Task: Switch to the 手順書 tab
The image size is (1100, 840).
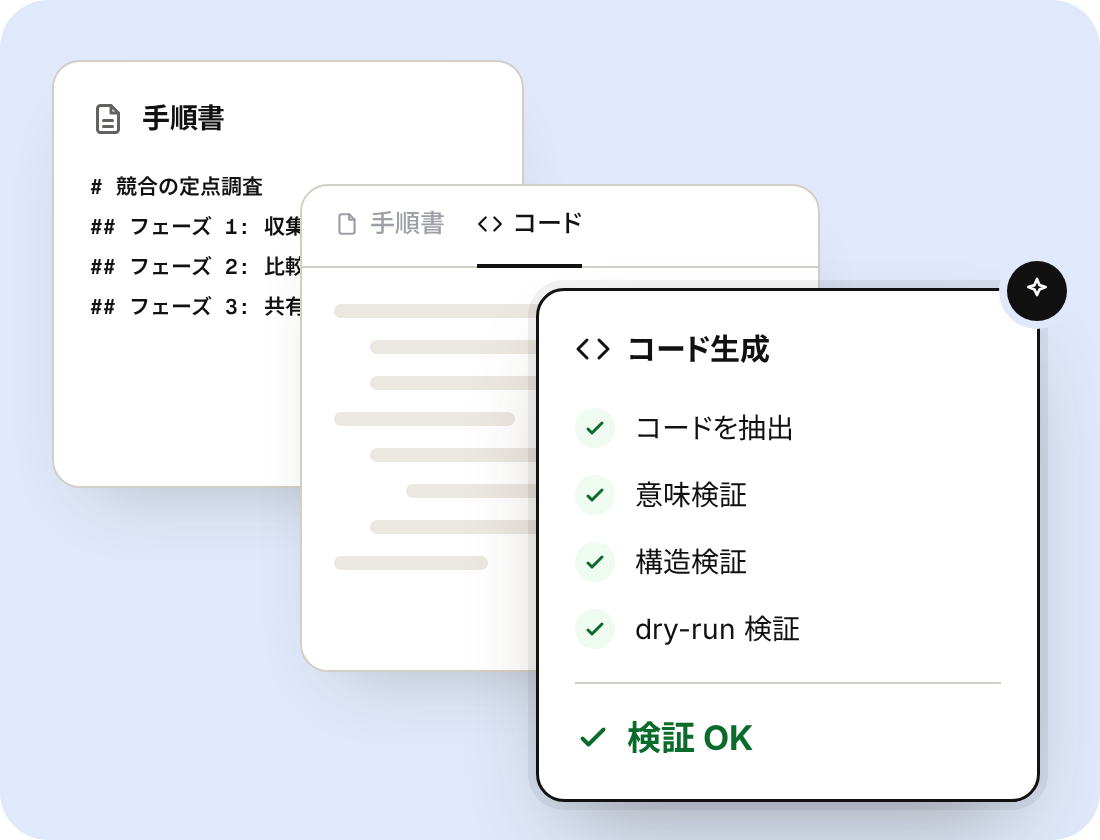Action: point(390,224)
